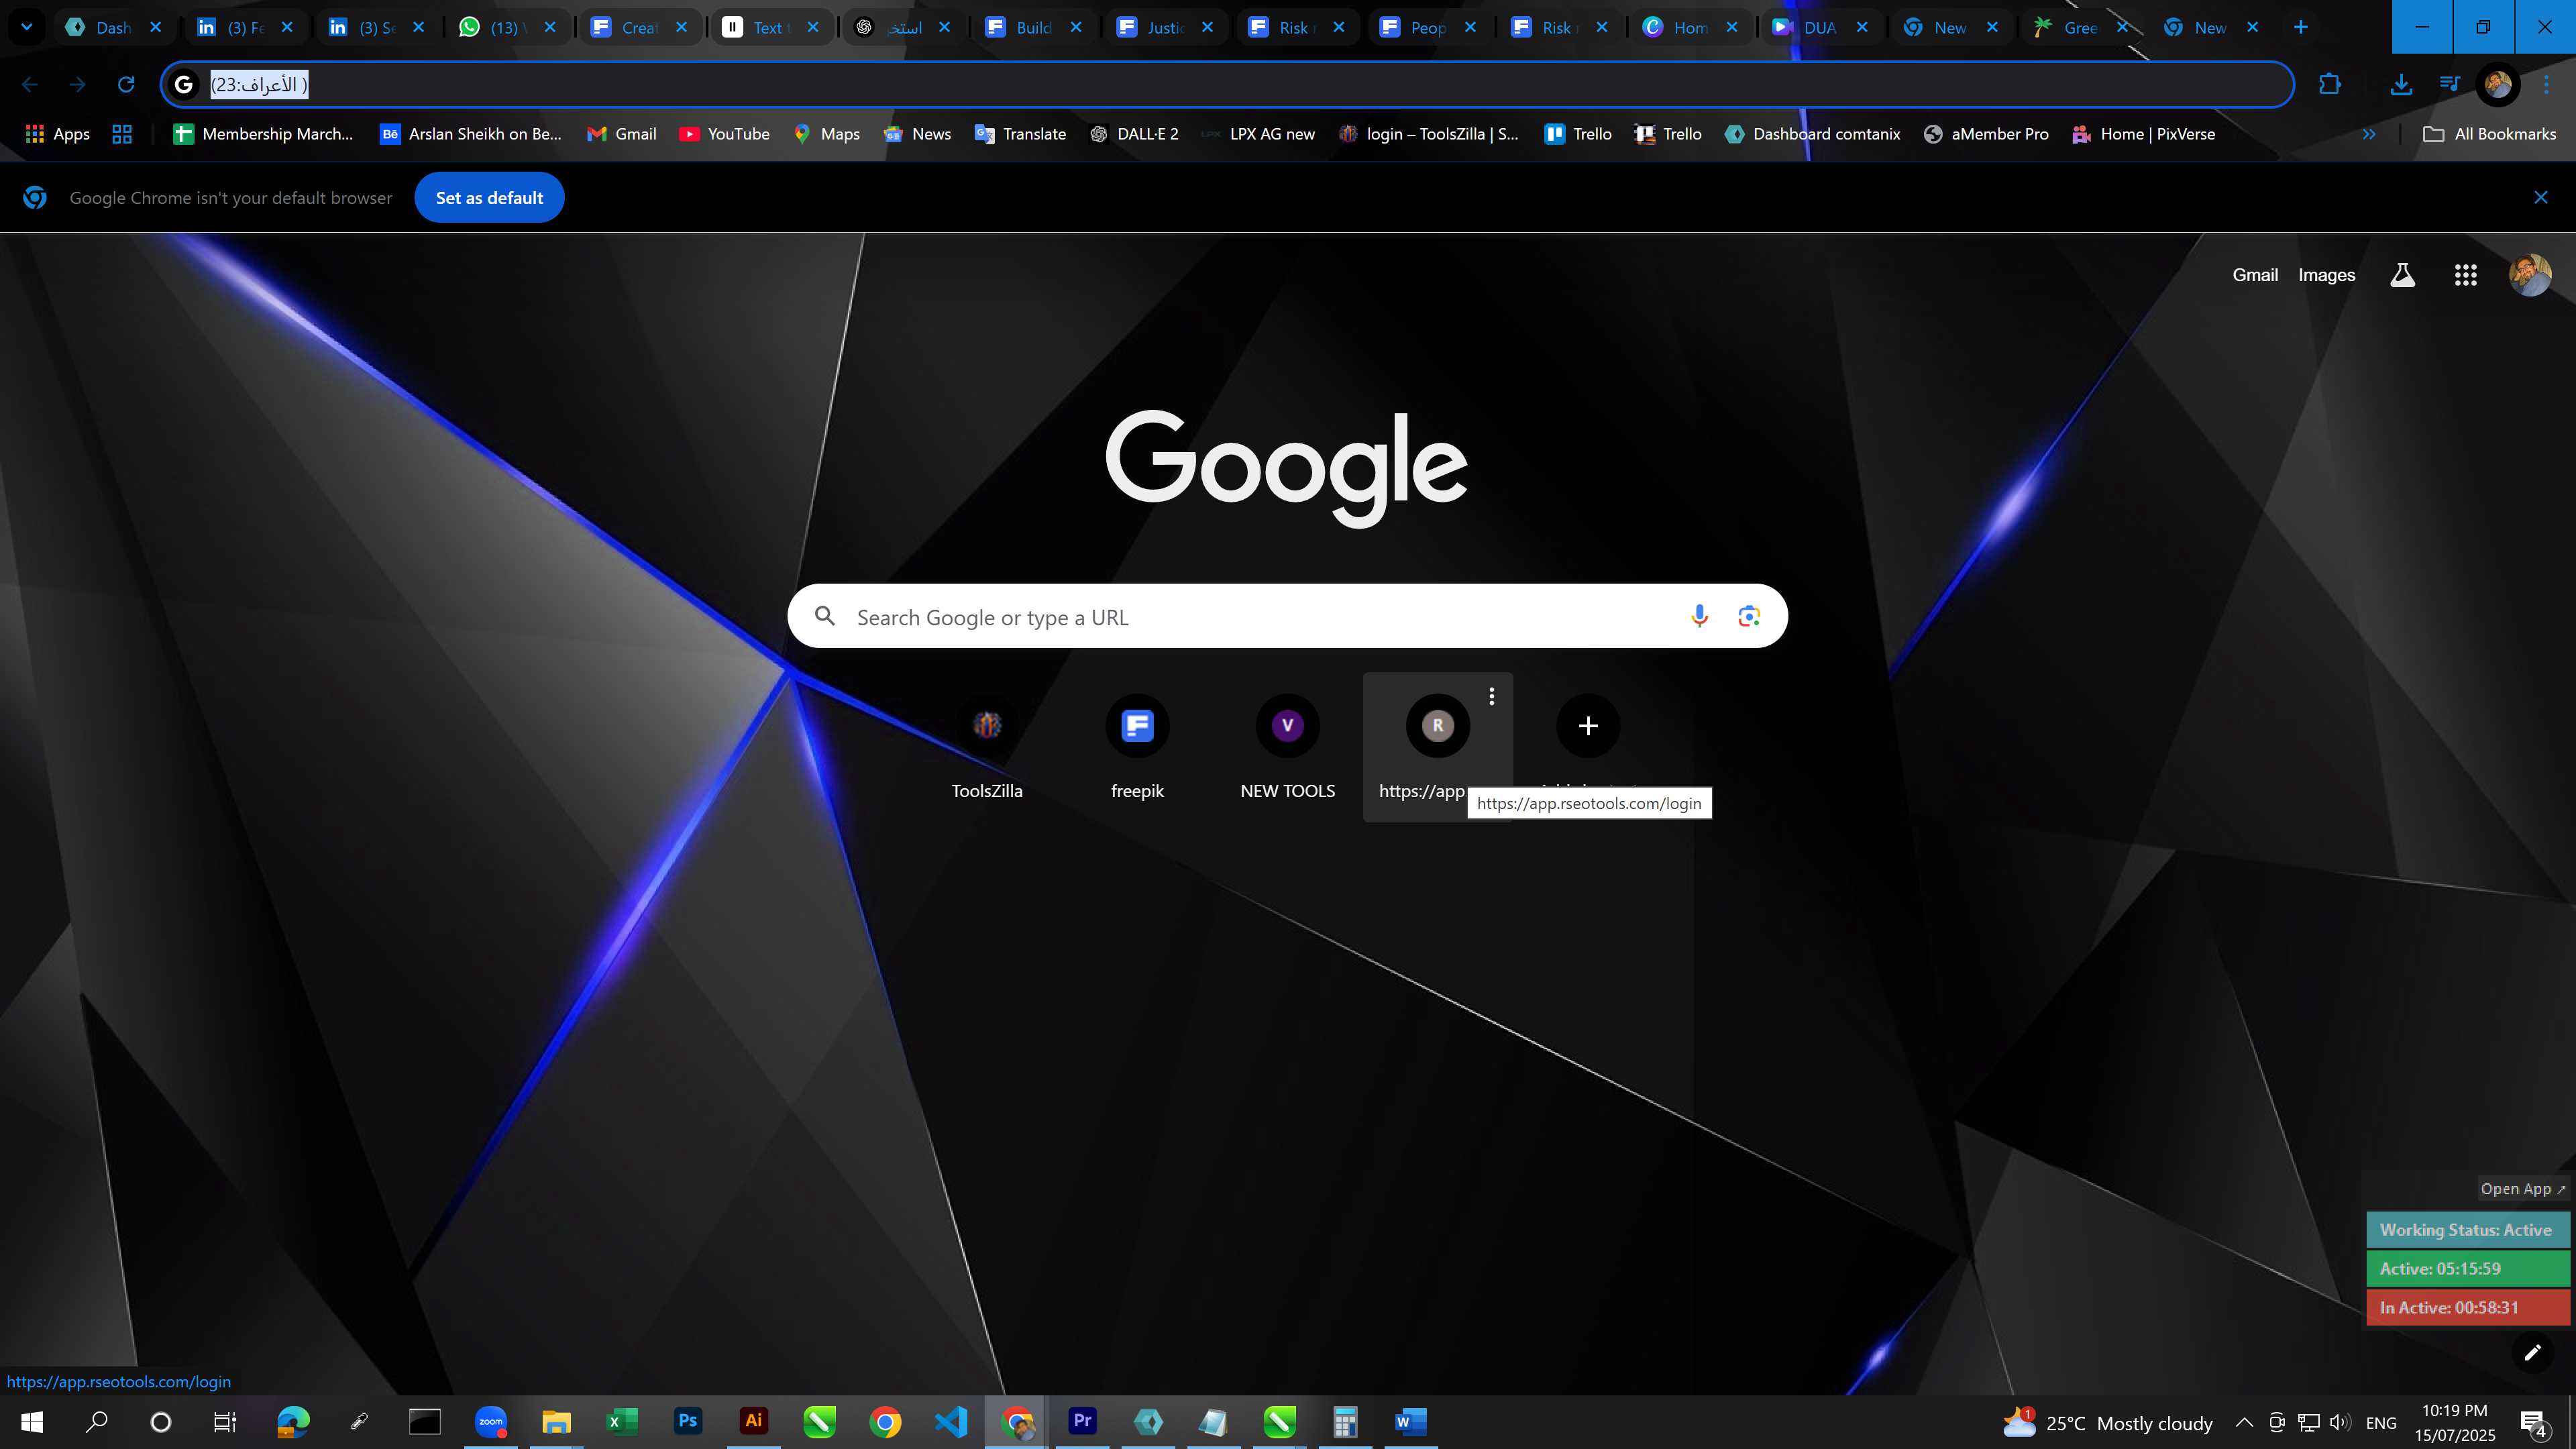
Task: Open Google apps grid
Action: [2465, 275]
